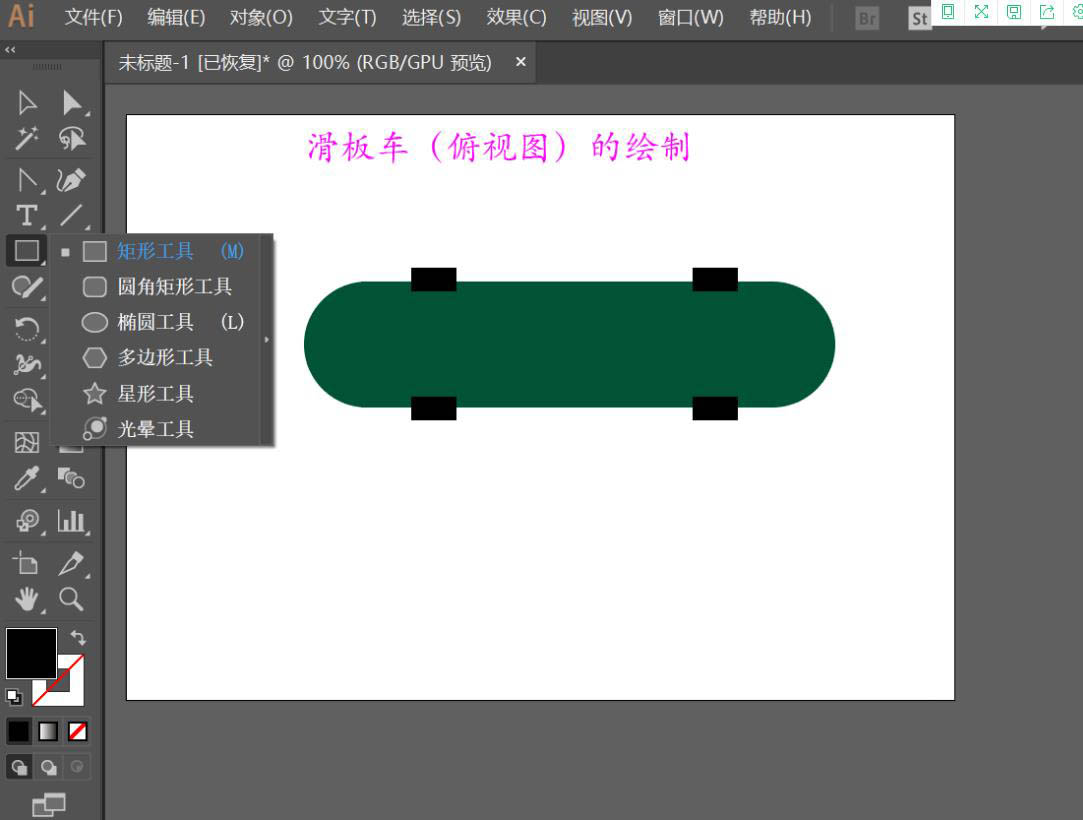Select the Magic Wand tool
Image resolution: width=1083 pixels, height=820 pixels.
(27, 139)
